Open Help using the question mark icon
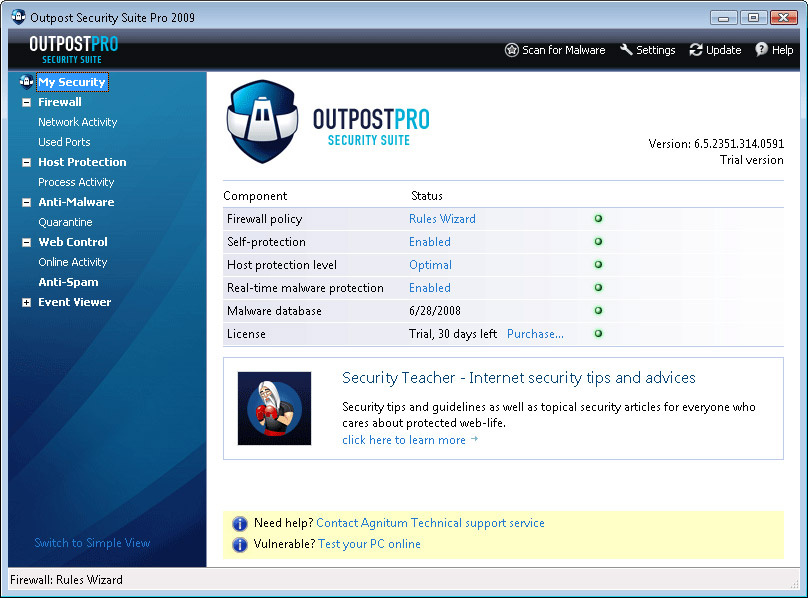 pos(761,50)
